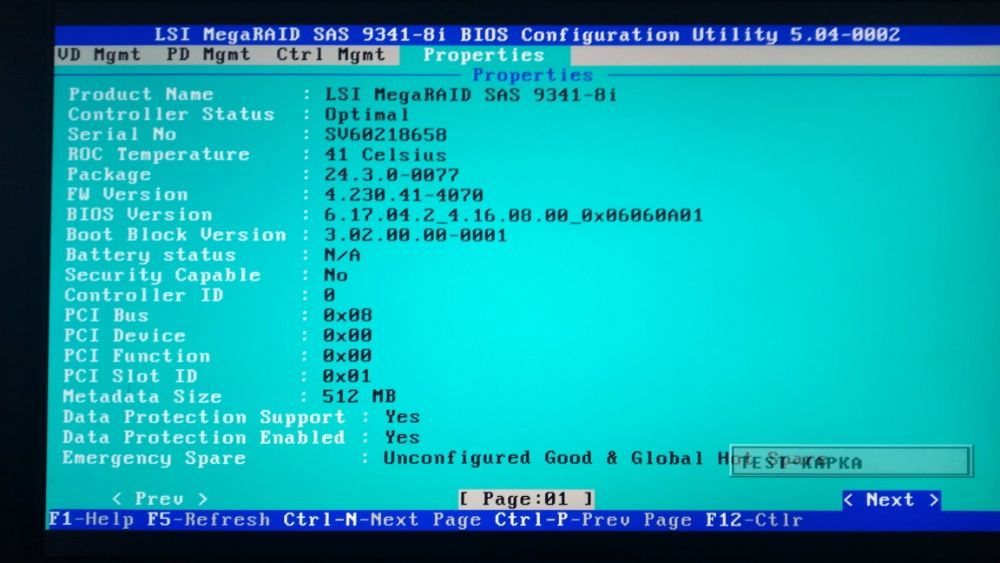
Task: Click the Package label
Action: point(109,174)
